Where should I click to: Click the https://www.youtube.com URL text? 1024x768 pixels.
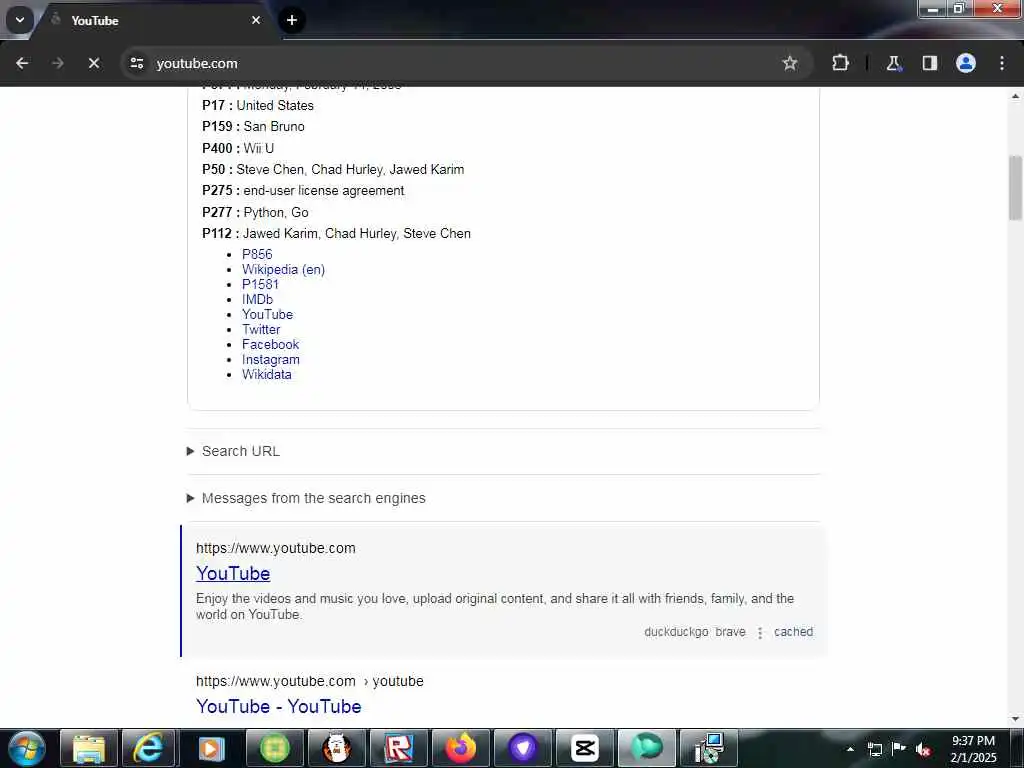point(276,549)
